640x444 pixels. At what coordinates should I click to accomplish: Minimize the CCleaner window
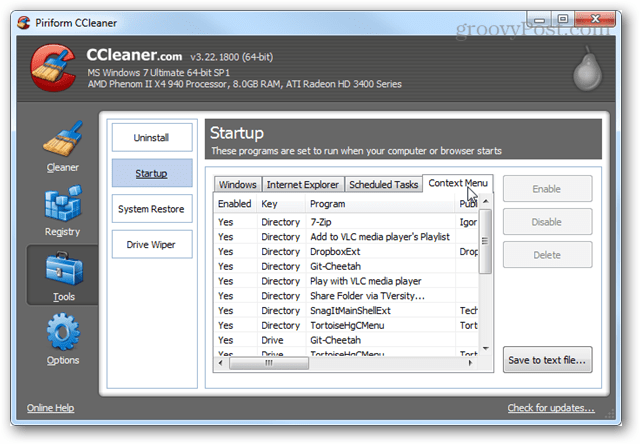click(x=540, y=19)
